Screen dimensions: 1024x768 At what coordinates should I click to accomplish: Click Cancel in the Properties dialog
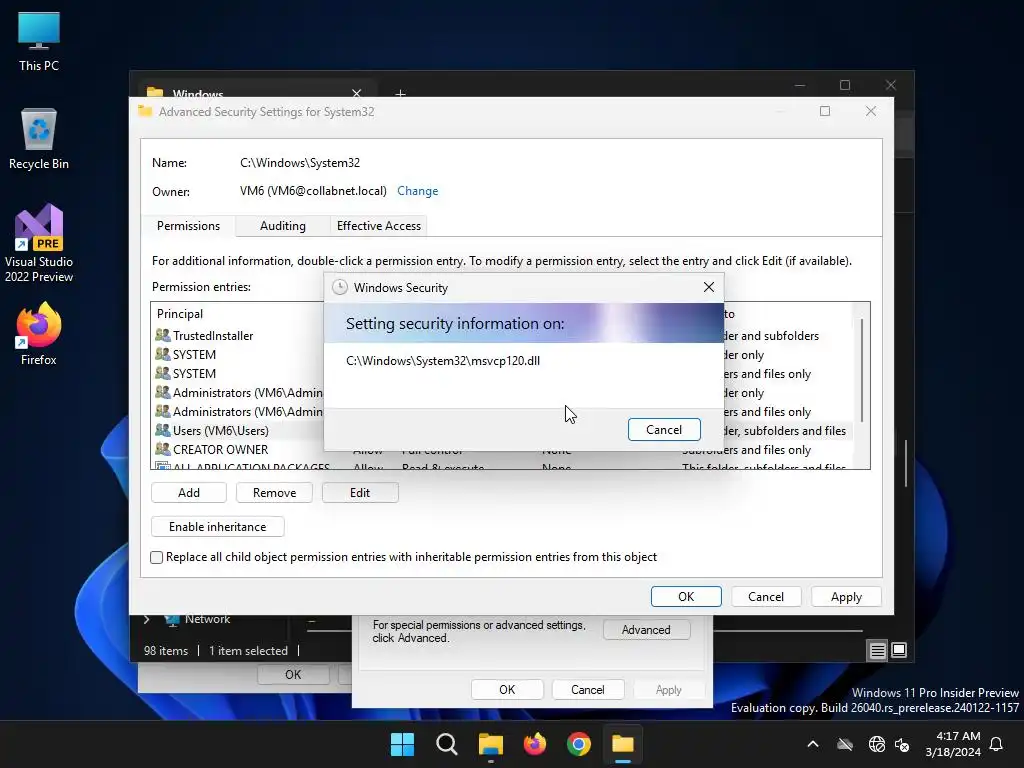[587, 690]
